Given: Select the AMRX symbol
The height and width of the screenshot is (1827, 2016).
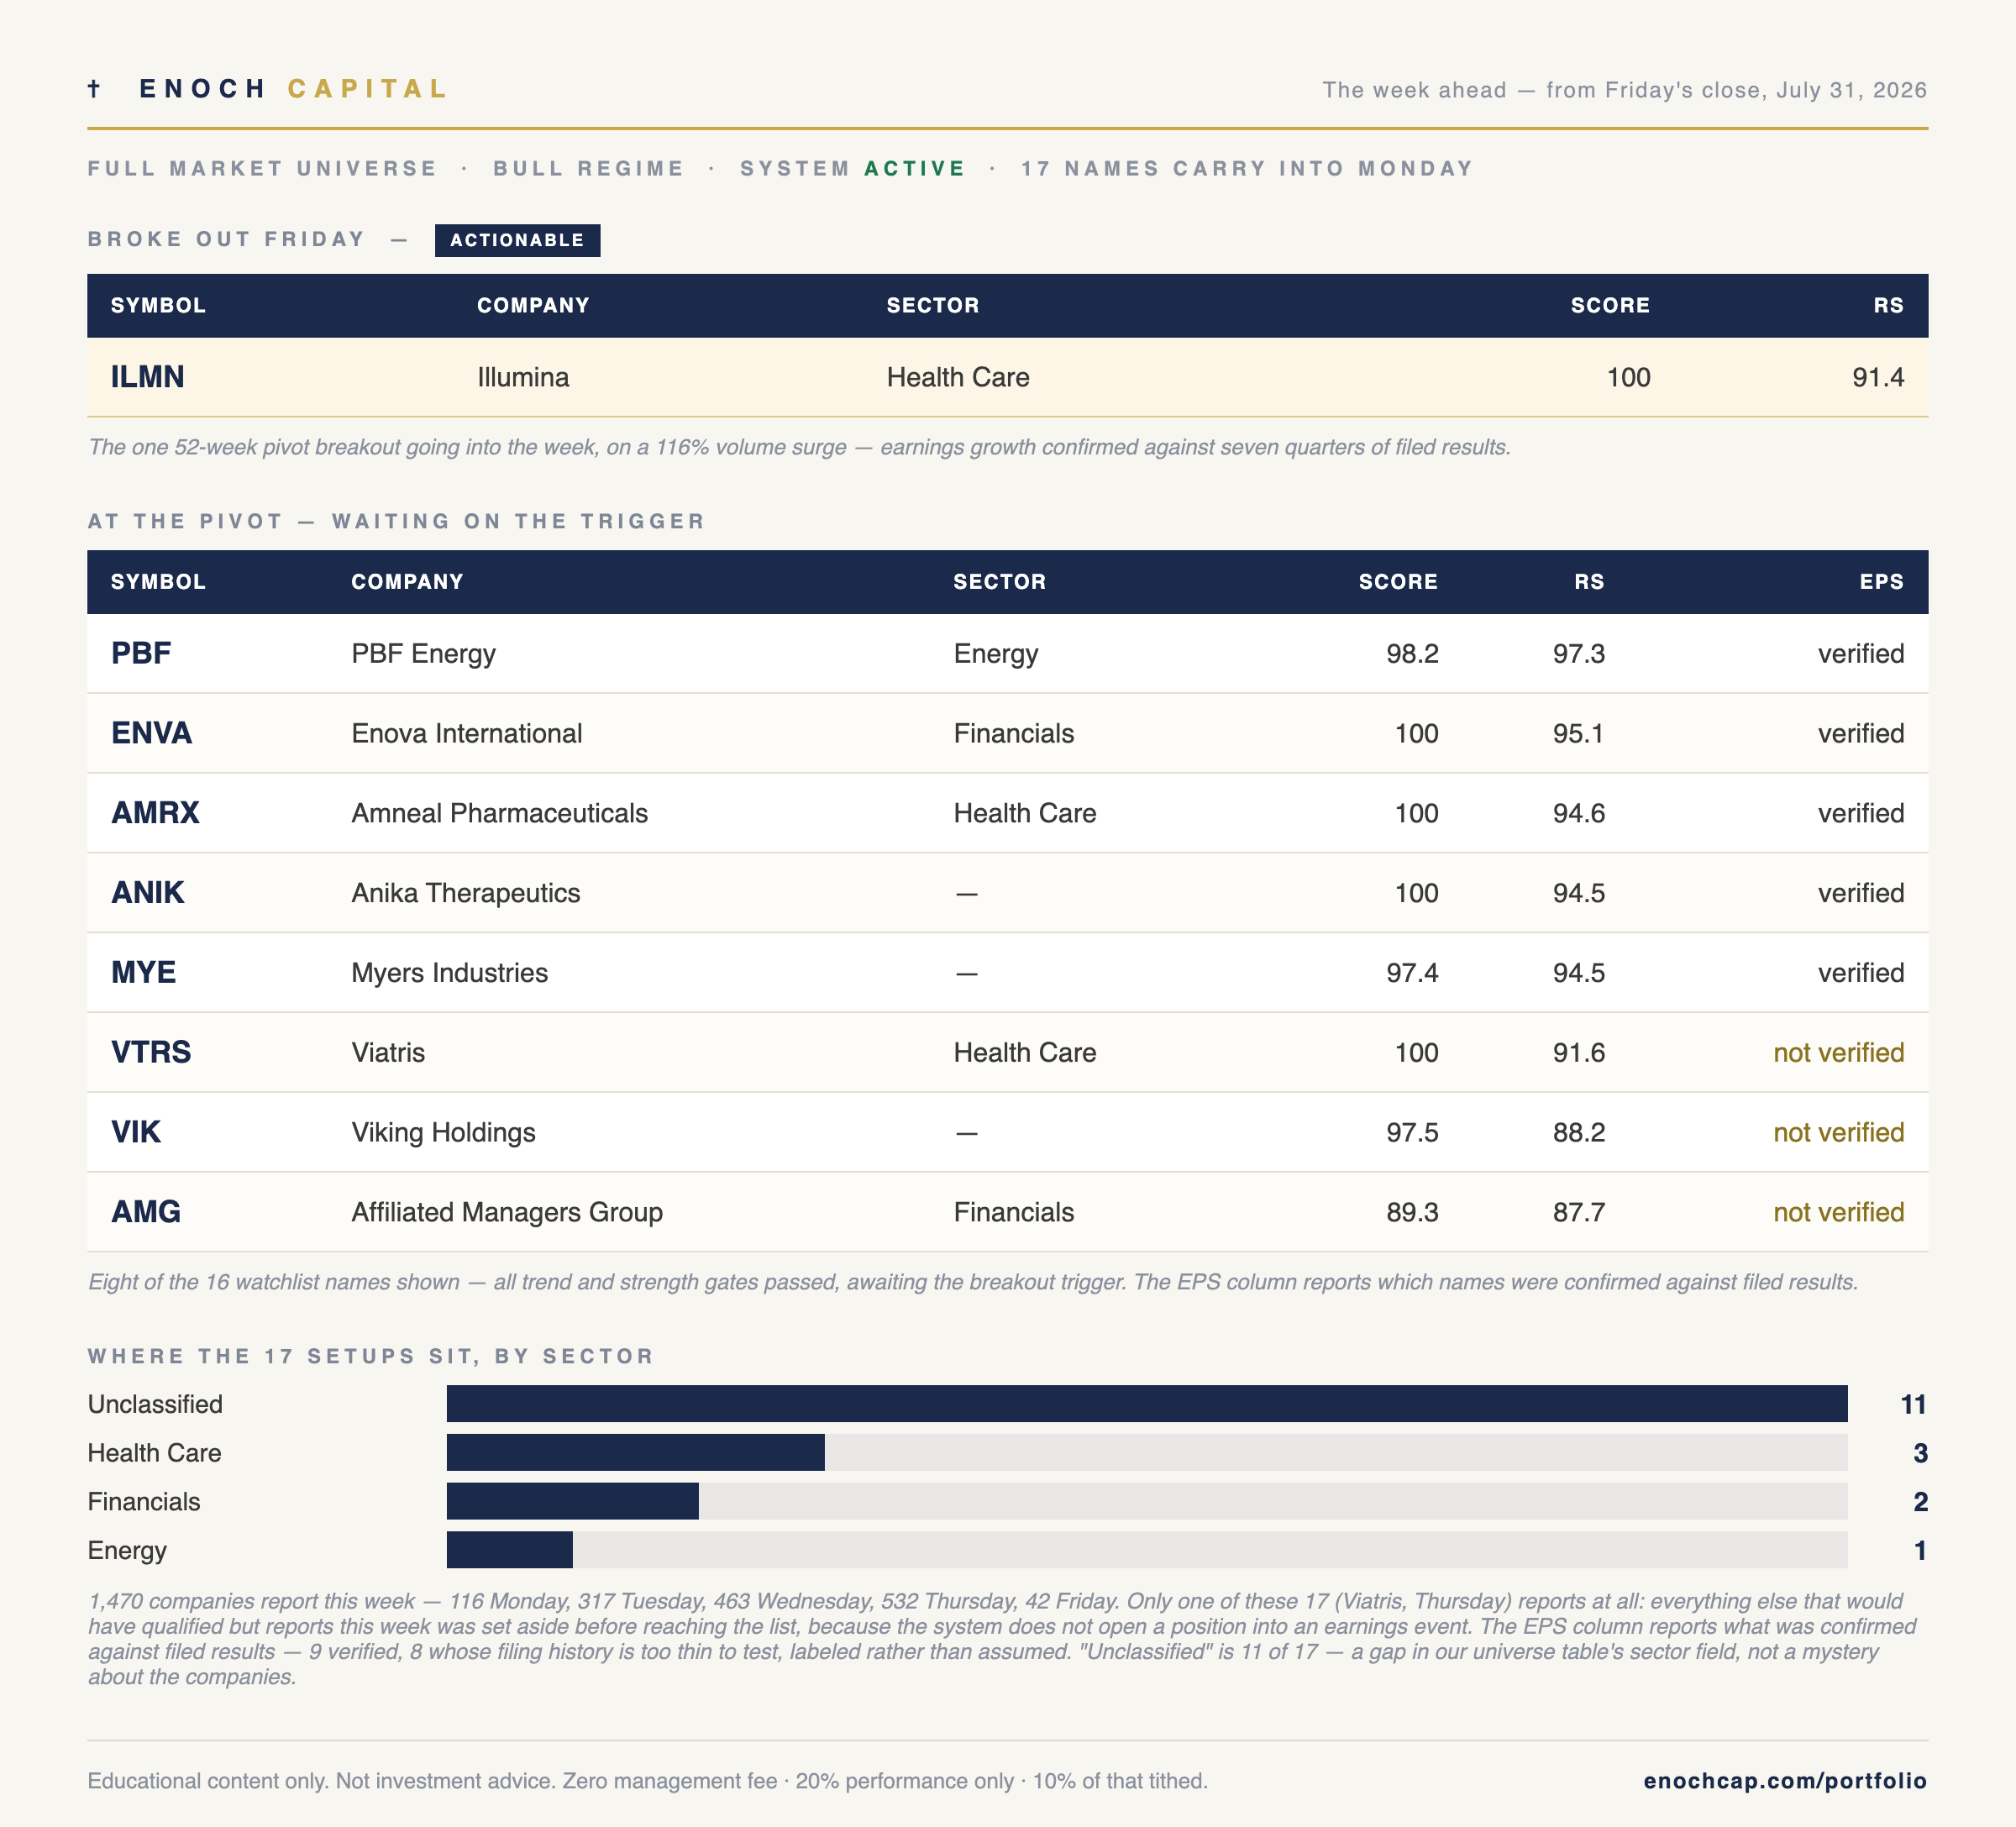Looking at the screenshot, I should [x=155, y=813].
